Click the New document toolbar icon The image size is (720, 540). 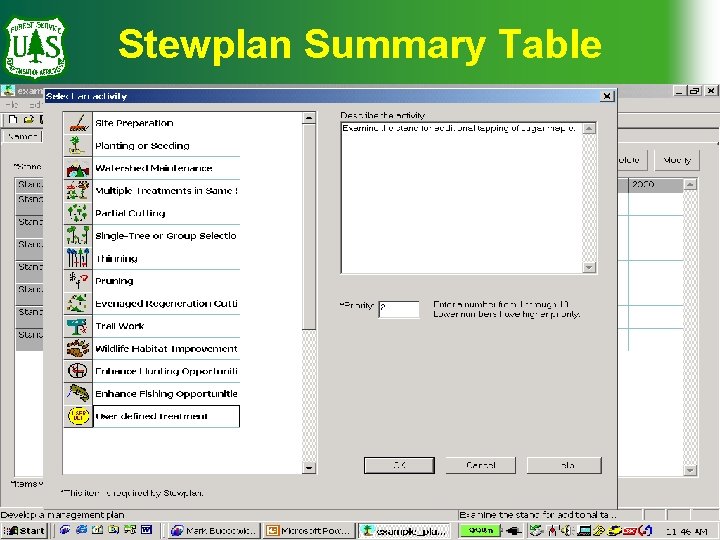[13, 120]
